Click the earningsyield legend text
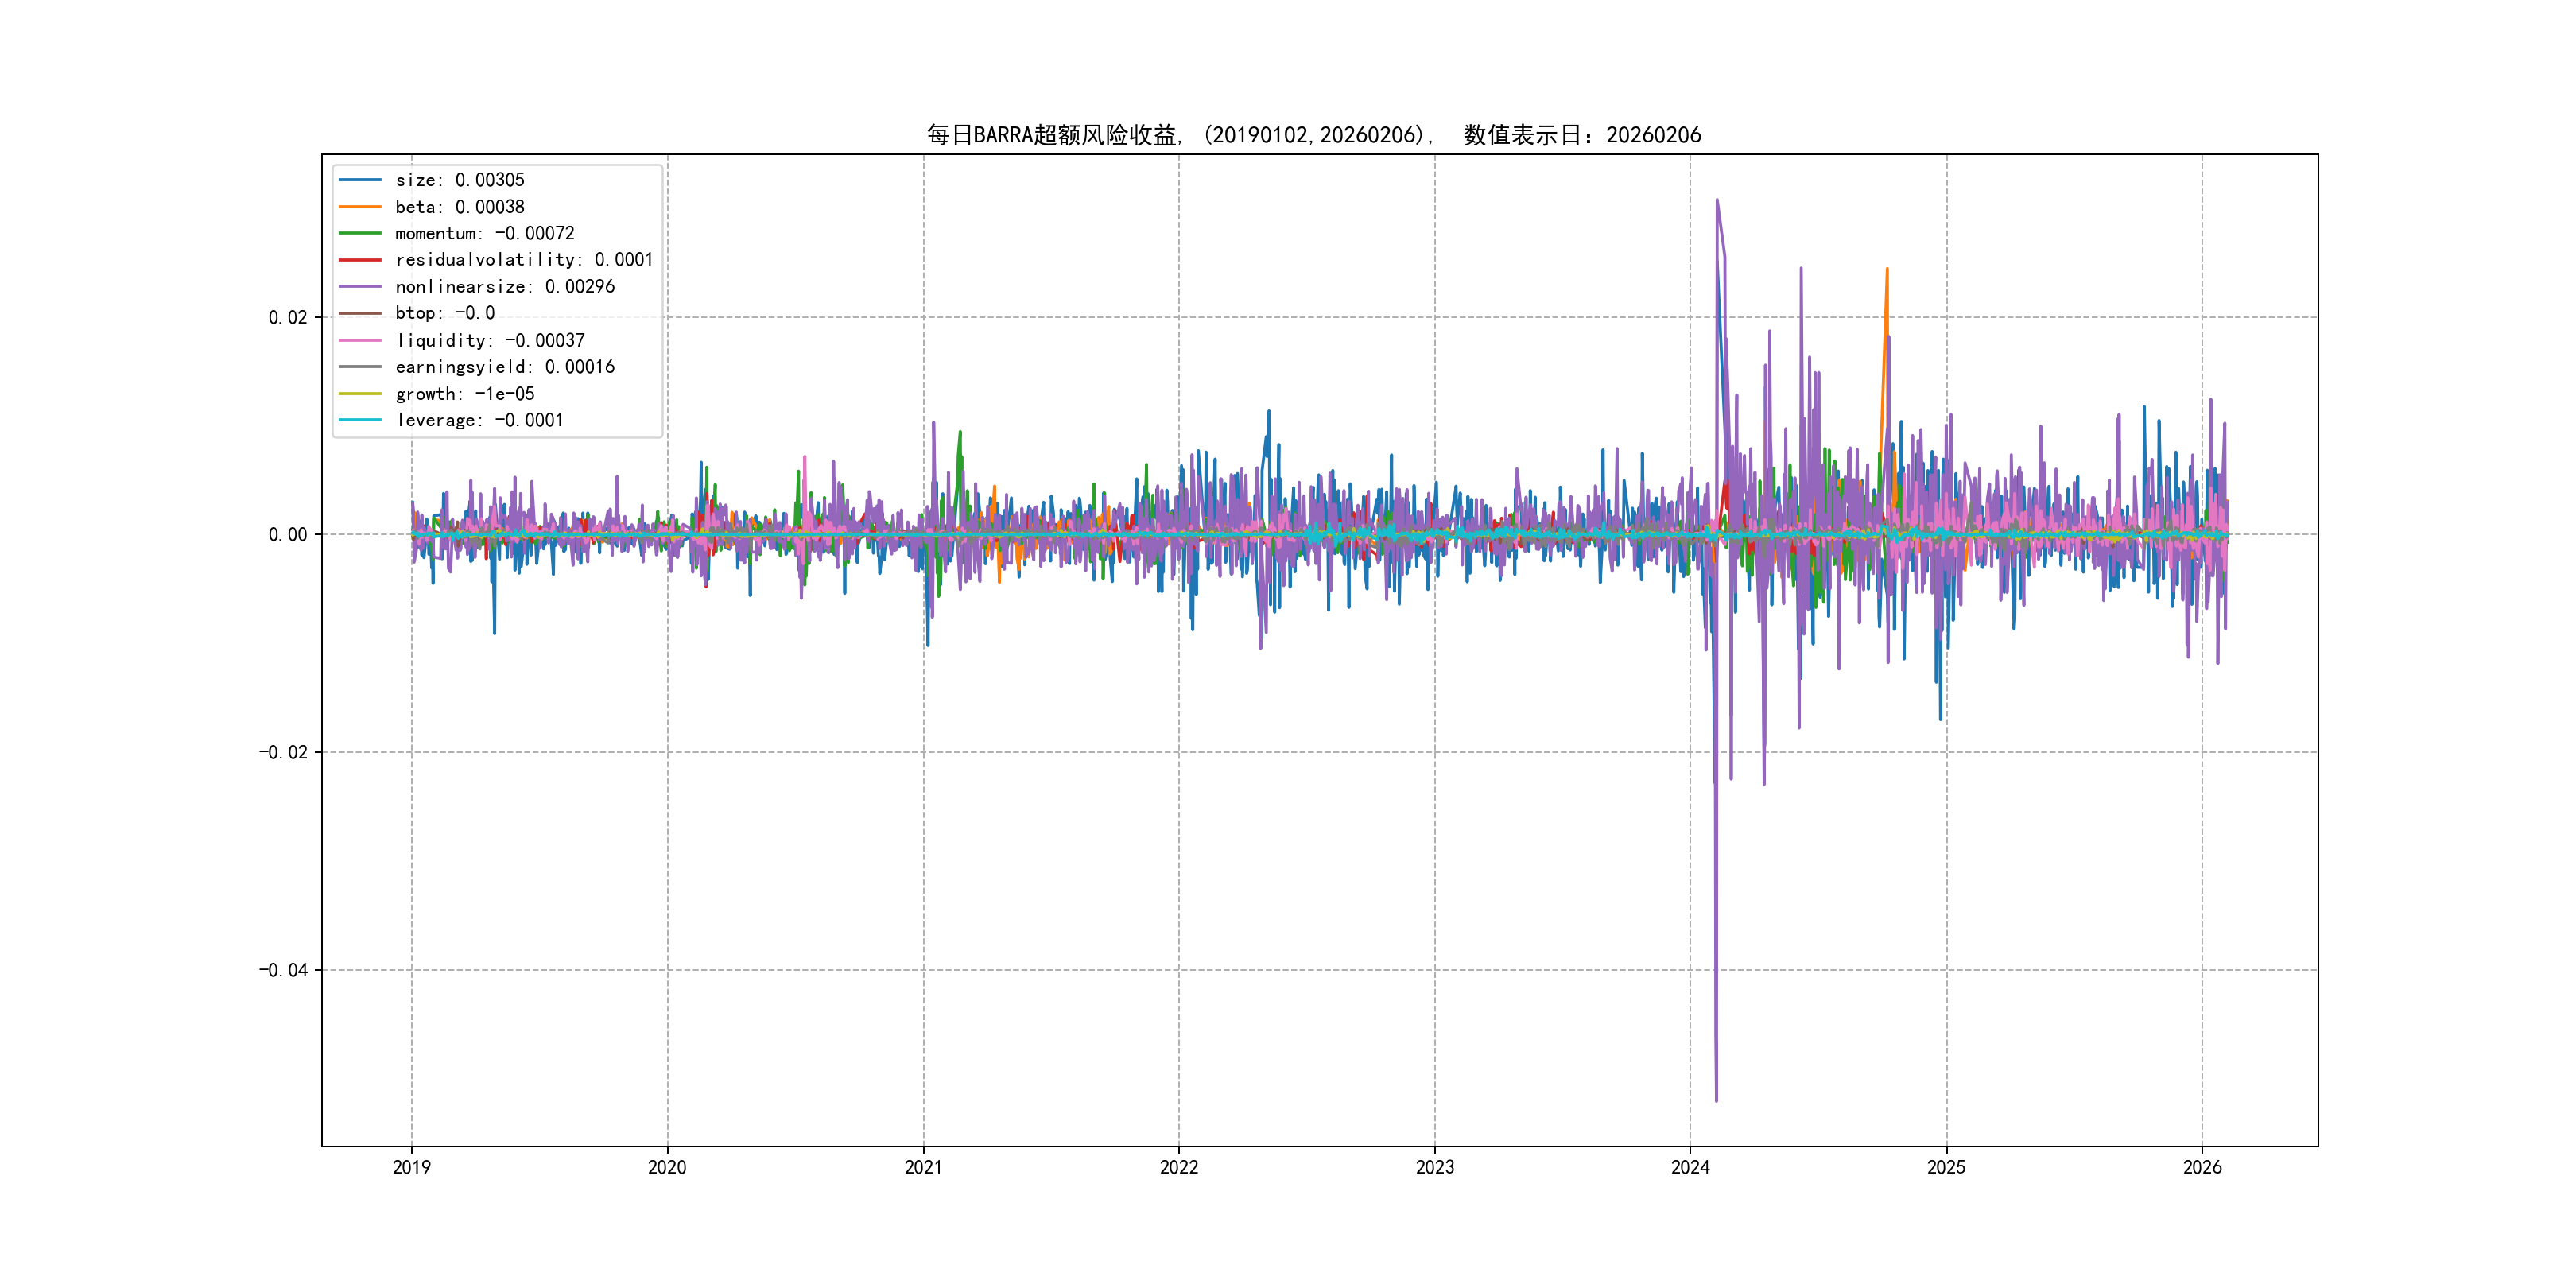 504,367
